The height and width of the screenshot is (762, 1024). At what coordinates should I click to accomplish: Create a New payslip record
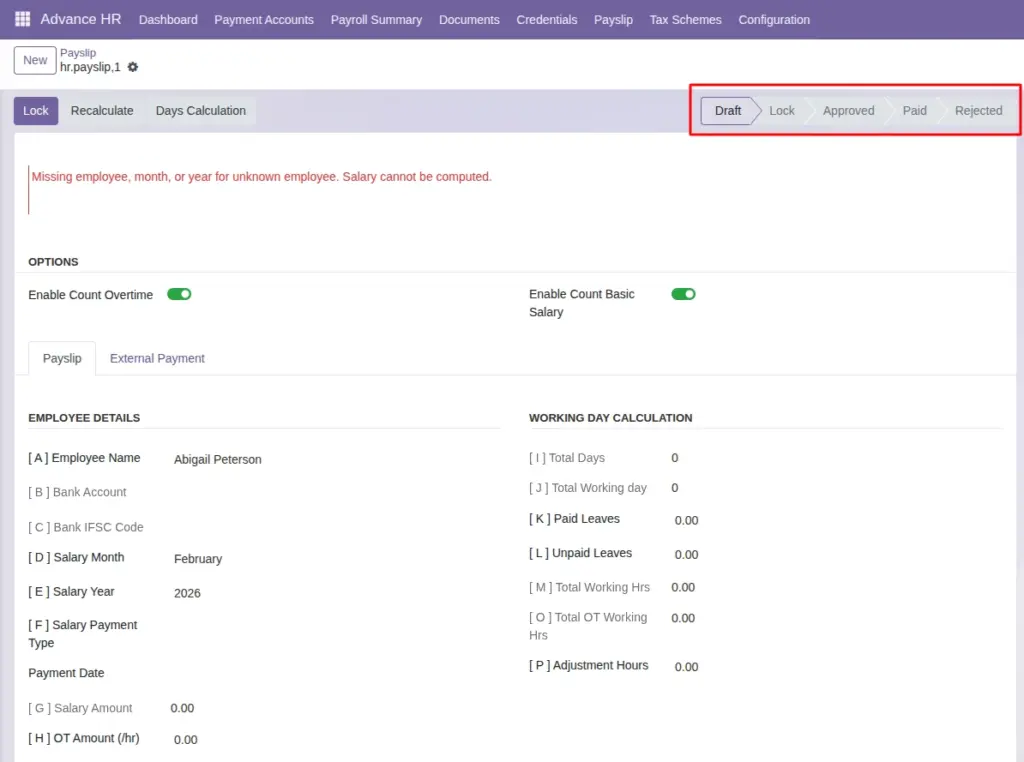[35, 60]
